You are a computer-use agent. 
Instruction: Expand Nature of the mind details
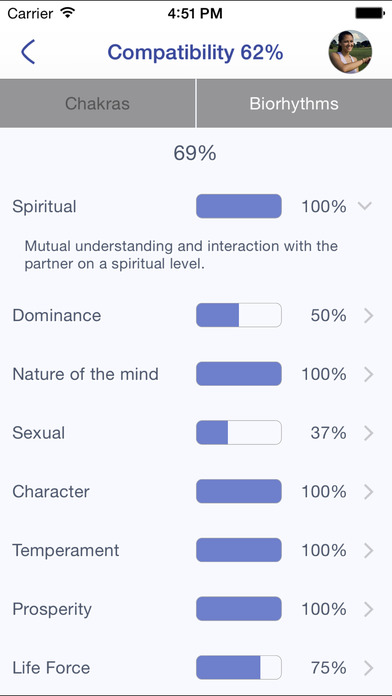click(x=368, y=374)
